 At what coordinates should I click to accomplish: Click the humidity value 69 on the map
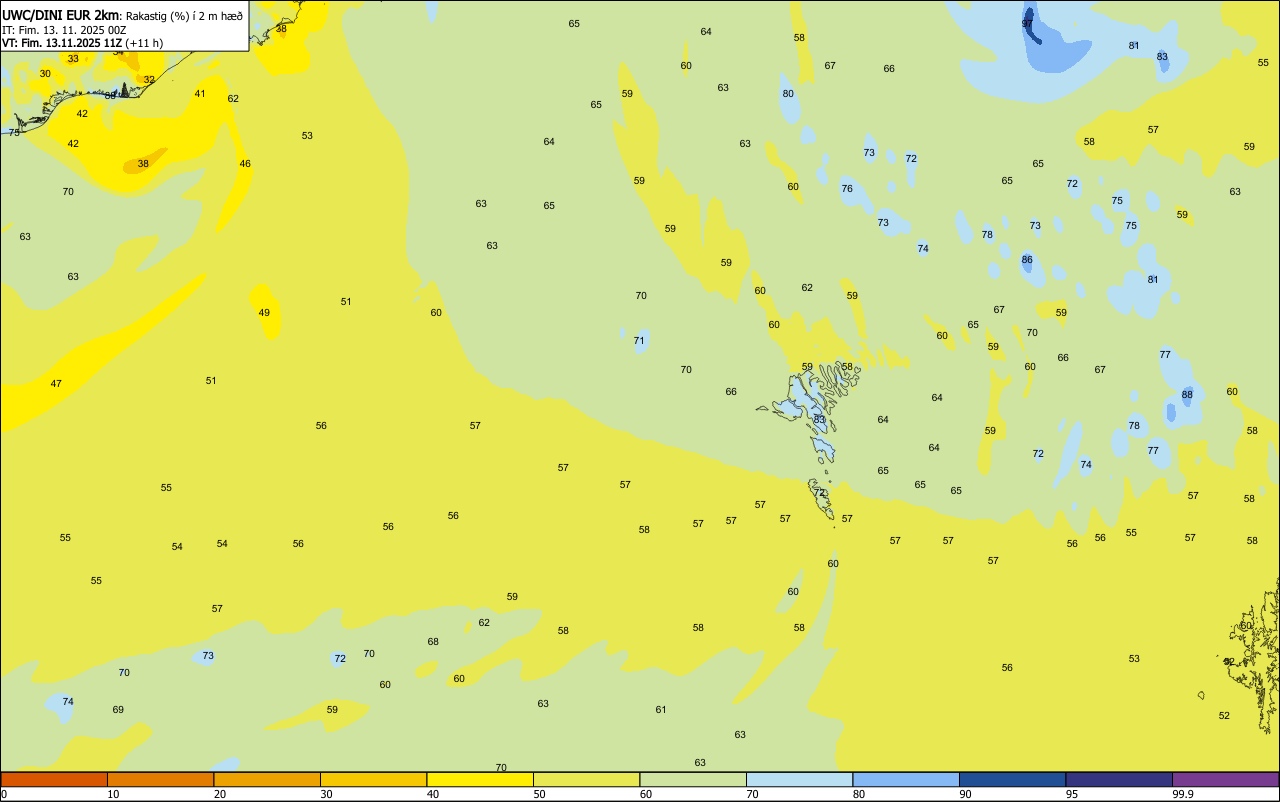click(118, 710)
